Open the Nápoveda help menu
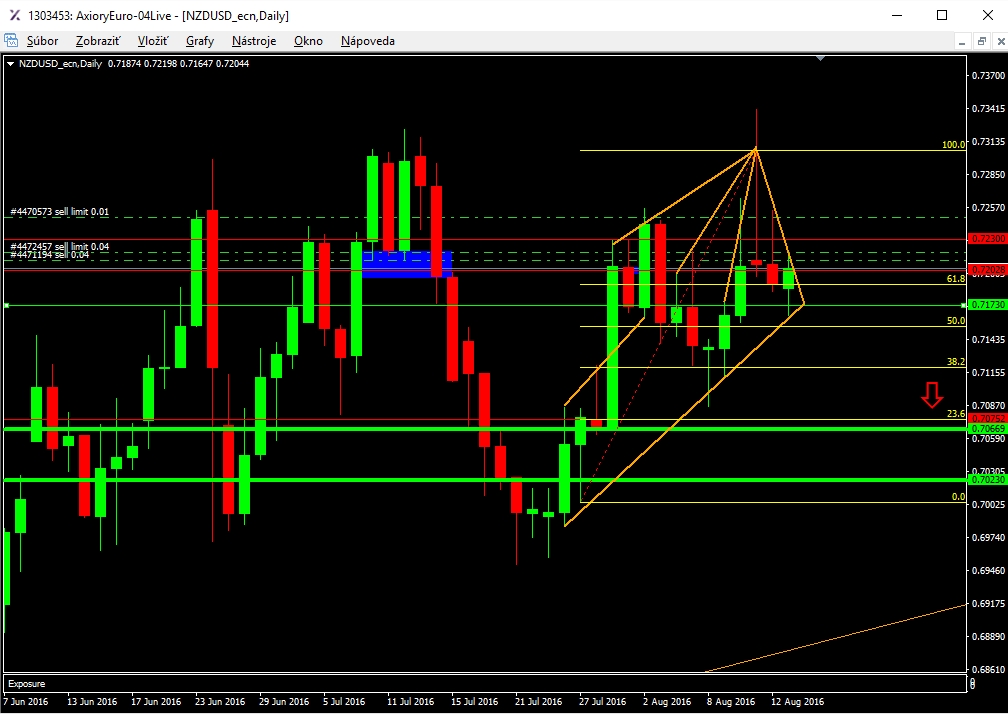The width and height of the screenshot is (1008, 715). pyautogui.click(x=368, y=41)
